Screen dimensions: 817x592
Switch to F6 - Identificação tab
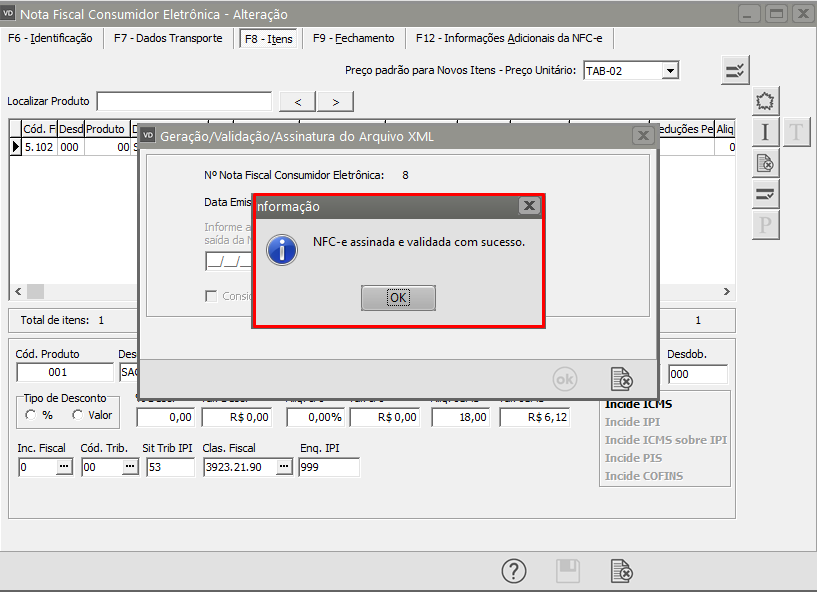click(51, 39)
